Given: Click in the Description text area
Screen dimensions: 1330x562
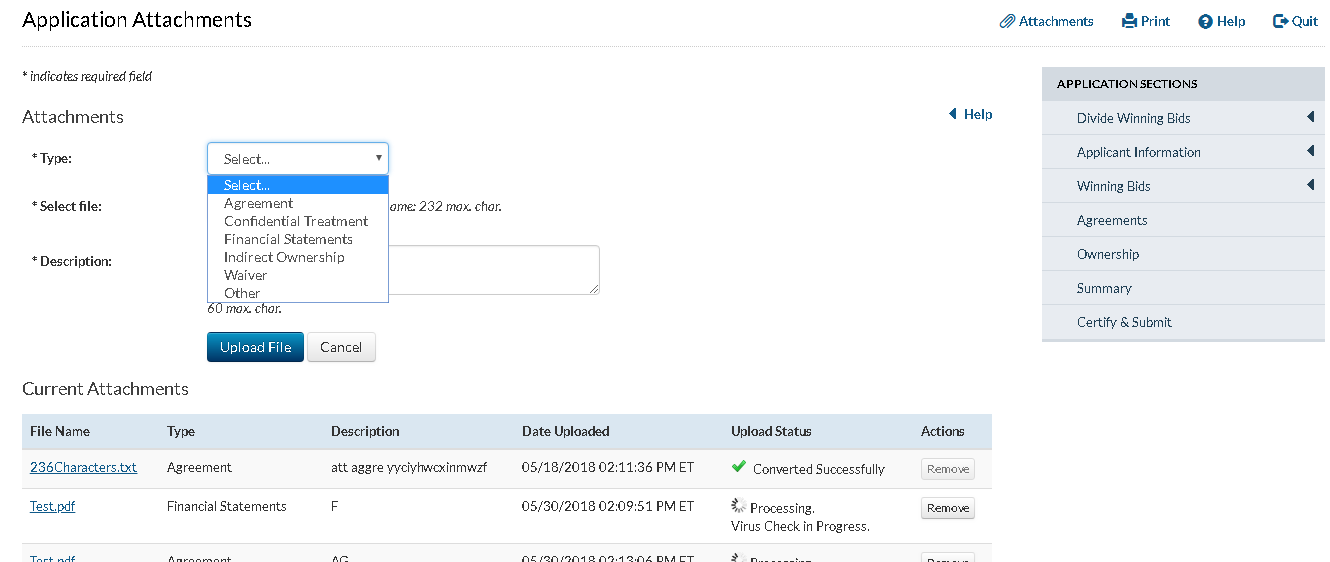Looking at the screenshot, I should (495, 270).
